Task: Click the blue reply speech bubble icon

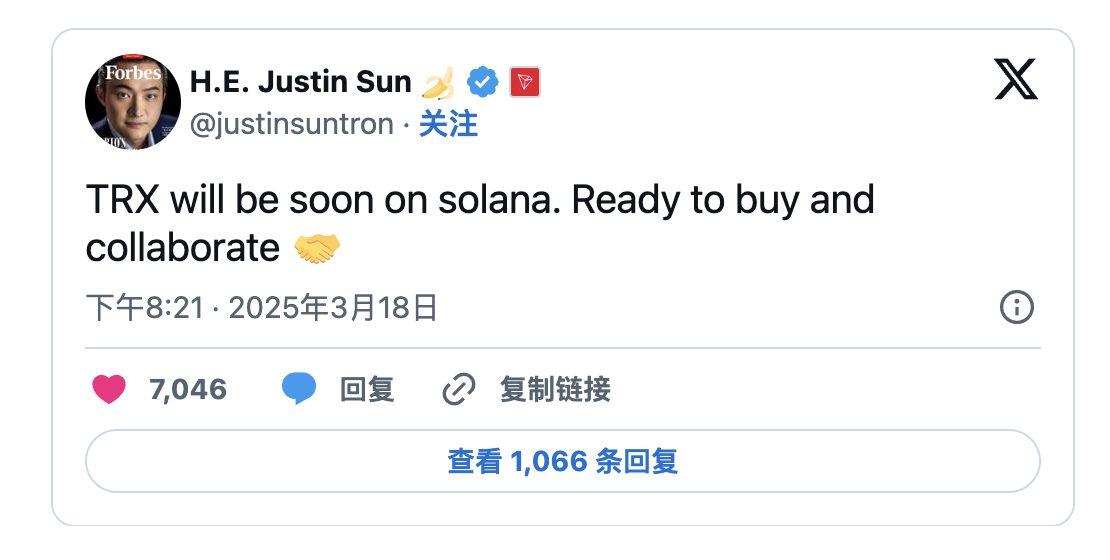Action: (x=299, y=389)
